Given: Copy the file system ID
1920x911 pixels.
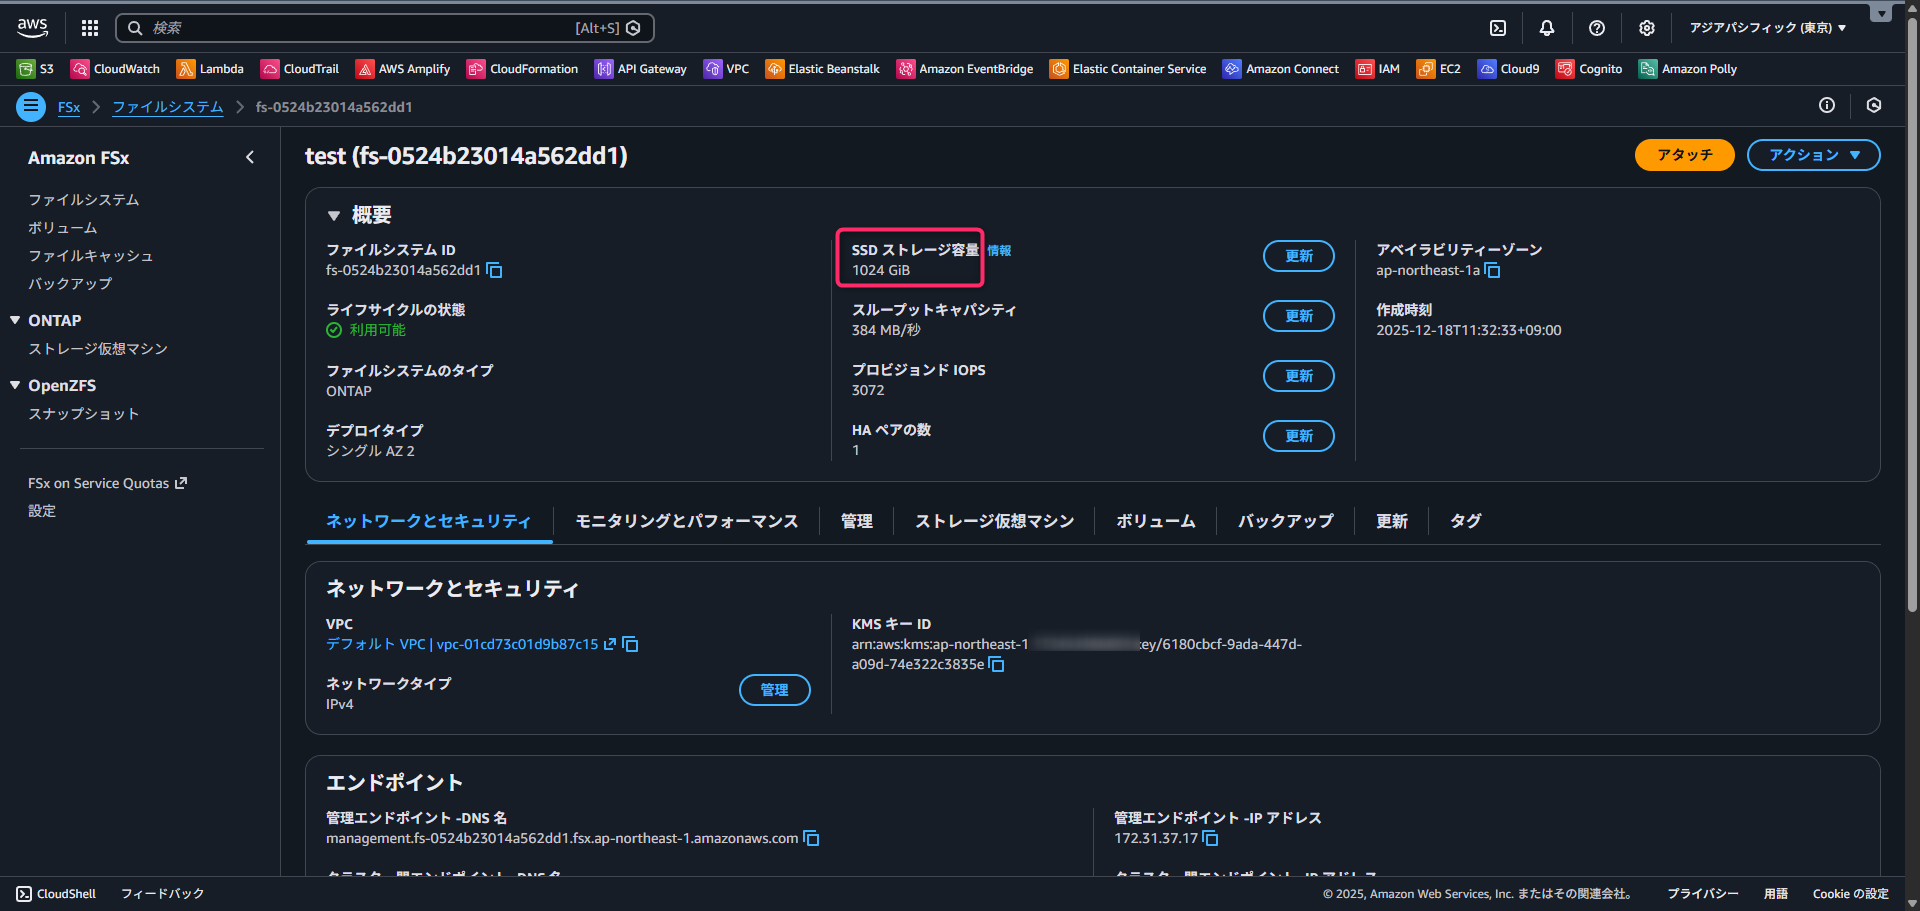Looking at the screenshot, I should tap(494, 271).
